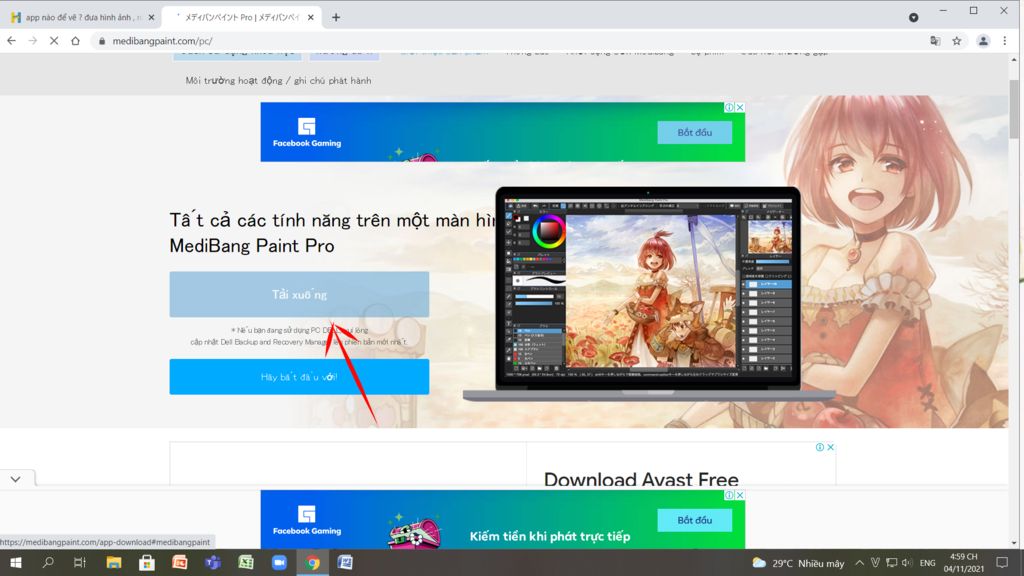Open Microsoft Teams from the taskbar
The height and width of the screenshot is (576, 1024).
click(x=213, y=562)
